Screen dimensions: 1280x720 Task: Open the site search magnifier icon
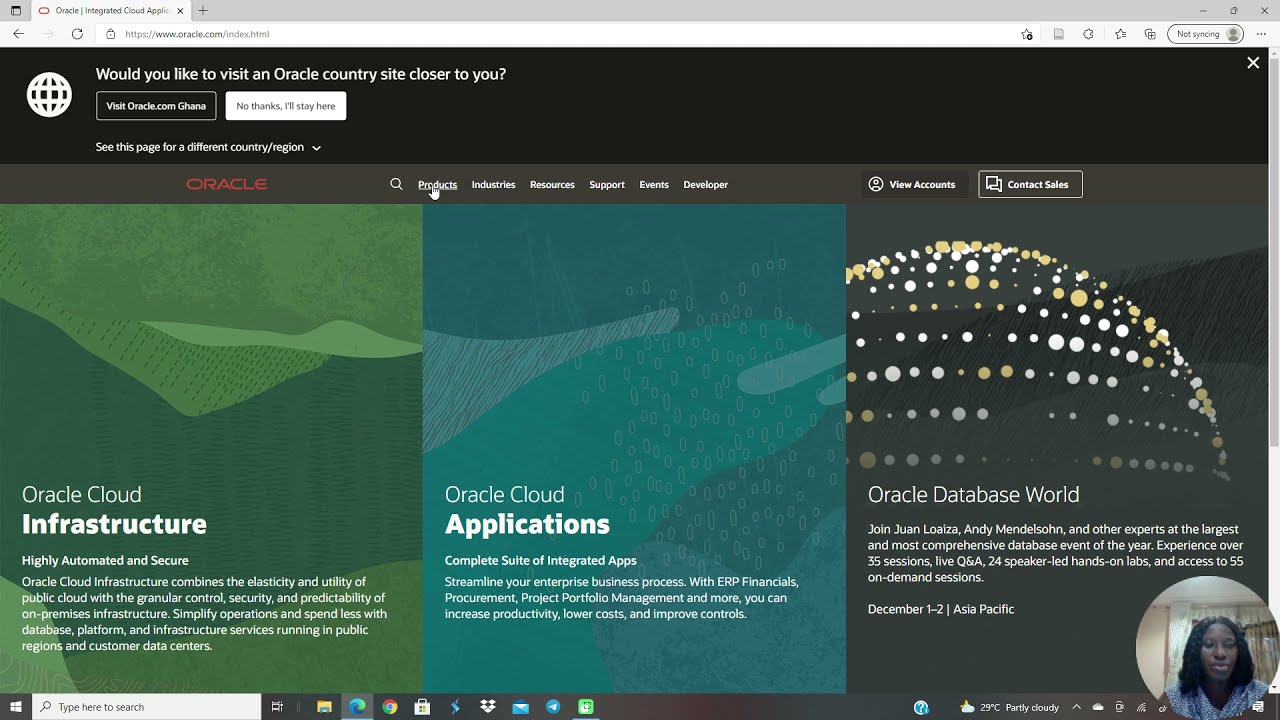click(396, 184)
